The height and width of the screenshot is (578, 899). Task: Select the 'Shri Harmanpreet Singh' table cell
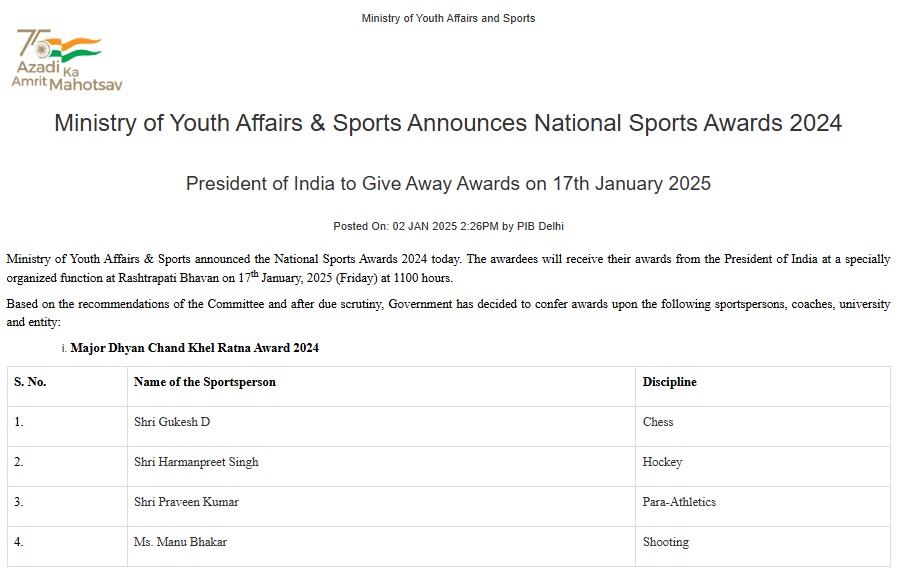coord(196,462)
